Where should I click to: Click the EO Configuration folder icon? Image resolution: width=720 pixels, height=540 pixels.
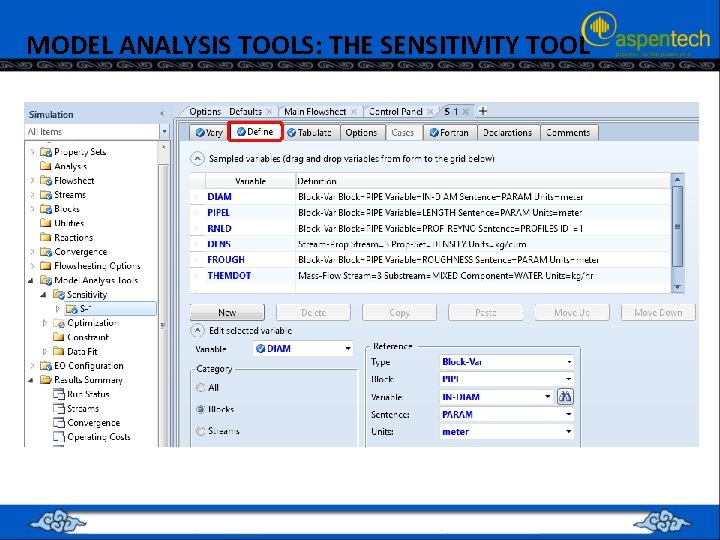45,366
